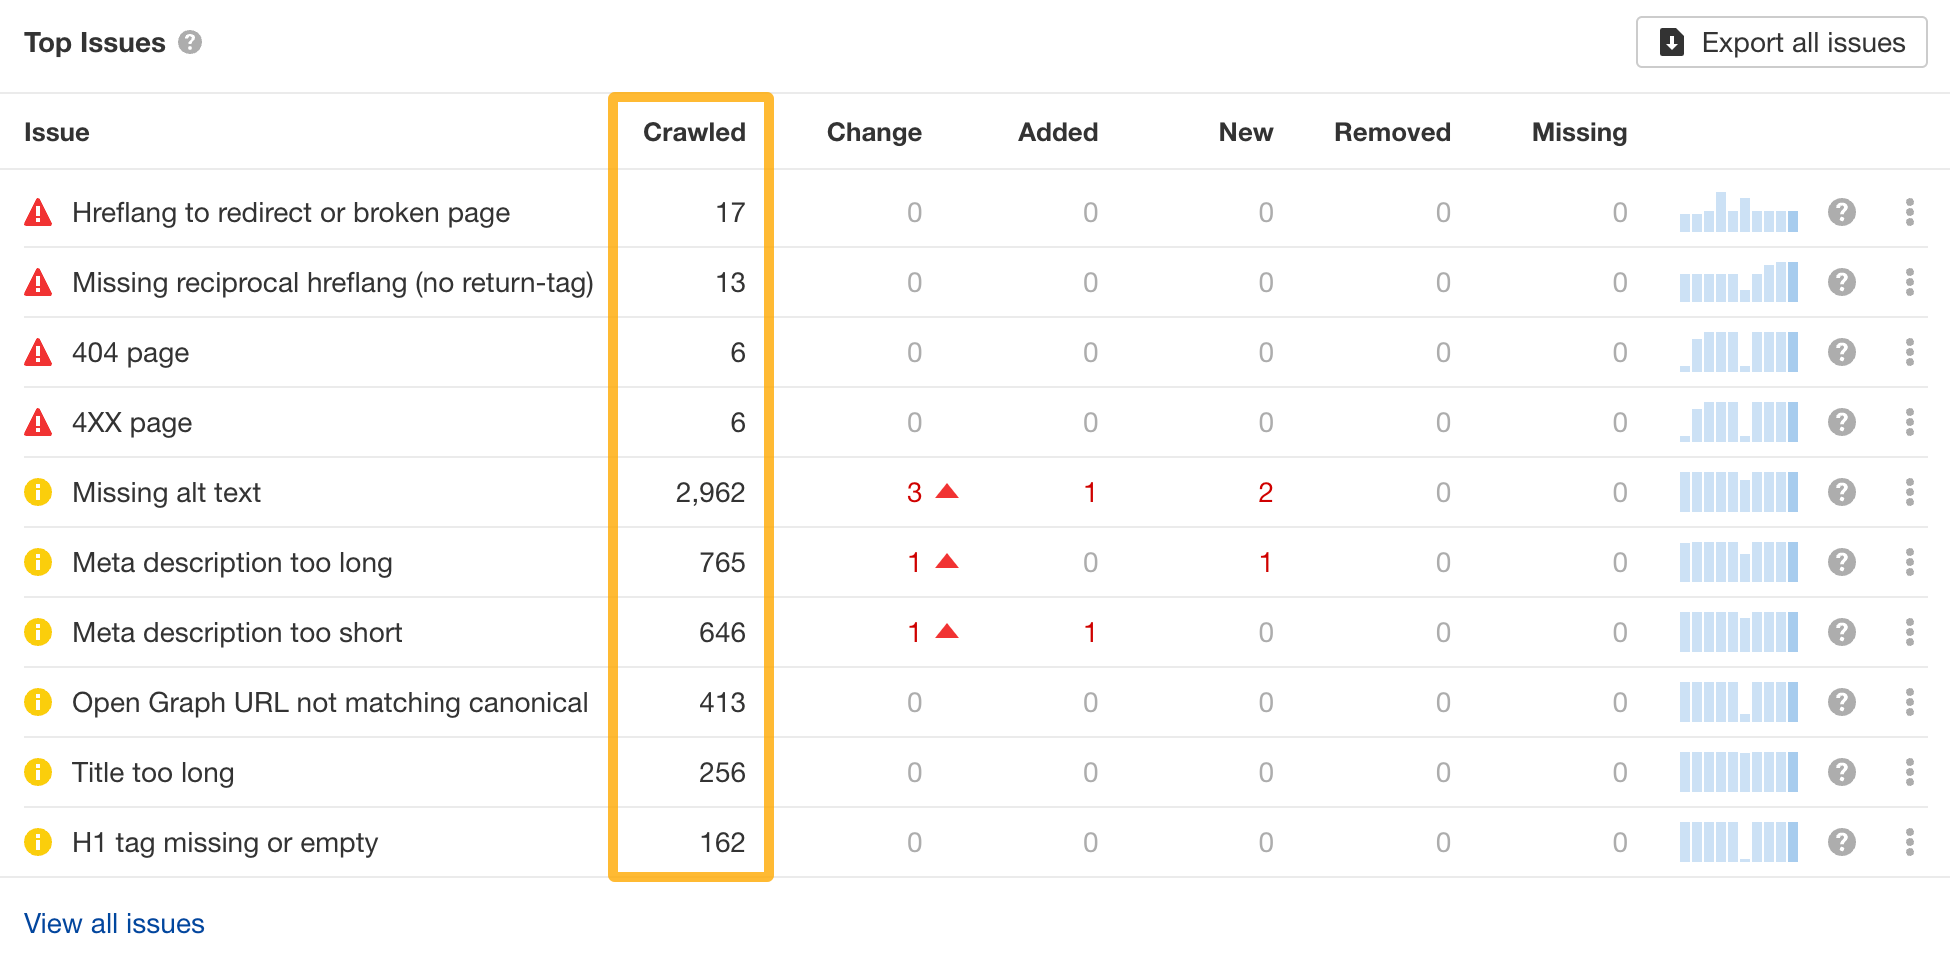Screen dimensions: 1950x958
Task: Click the help icon beside the Top Issues heading
Action: (x=192, y=42)
